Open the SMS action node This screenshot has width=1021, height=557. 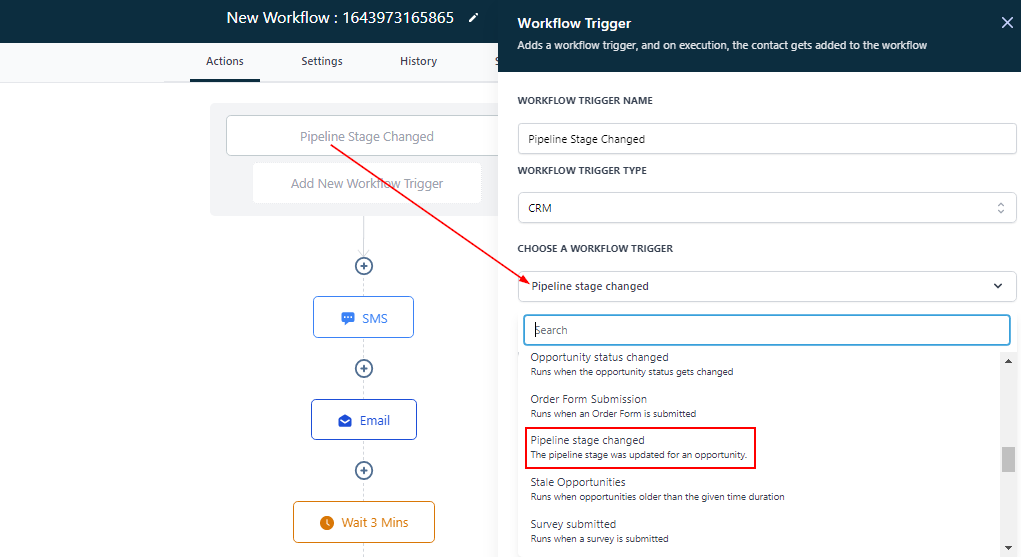click(363, 318)
